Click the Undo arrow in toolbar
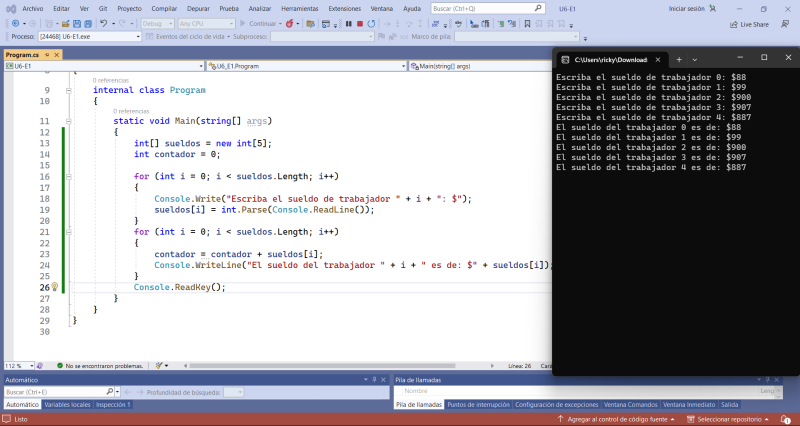This screenshot has height=426, width=800. pyautogui.click(x=103, y=23)
